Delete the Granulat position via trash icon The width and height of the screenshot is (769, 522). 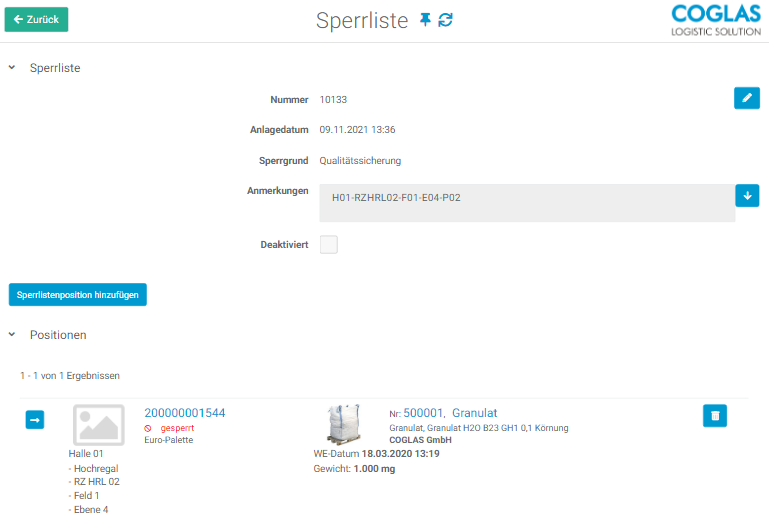click(x=715, y=416)
